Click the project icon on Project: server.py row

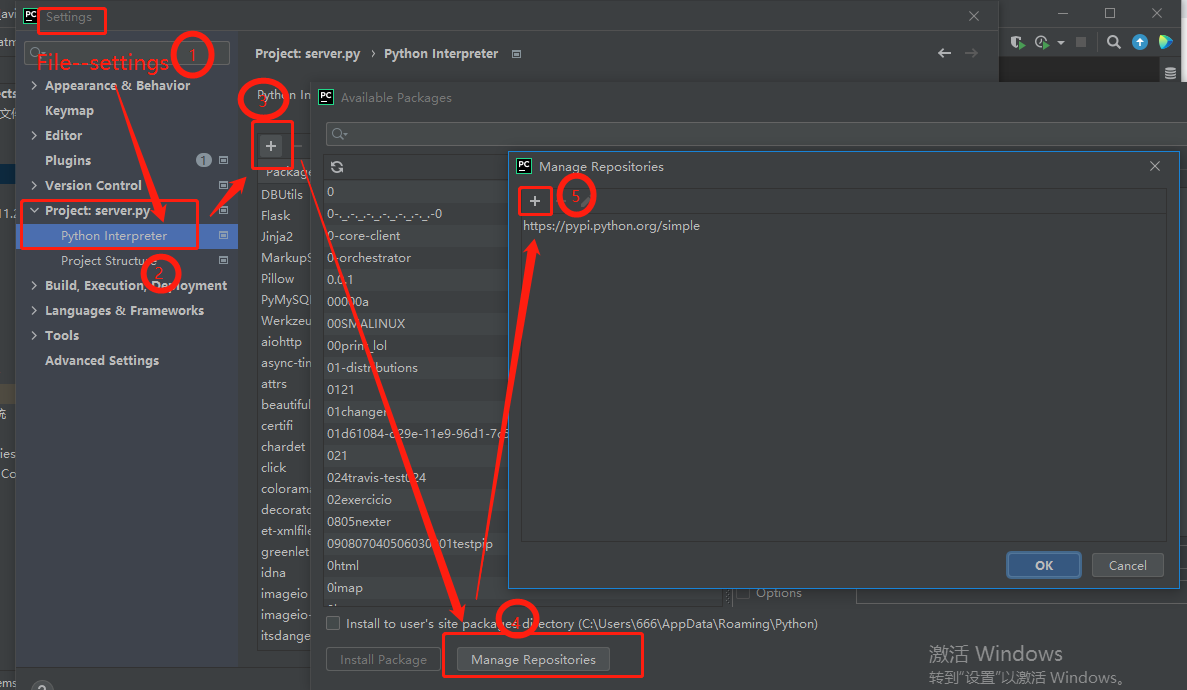coord(223,211)
